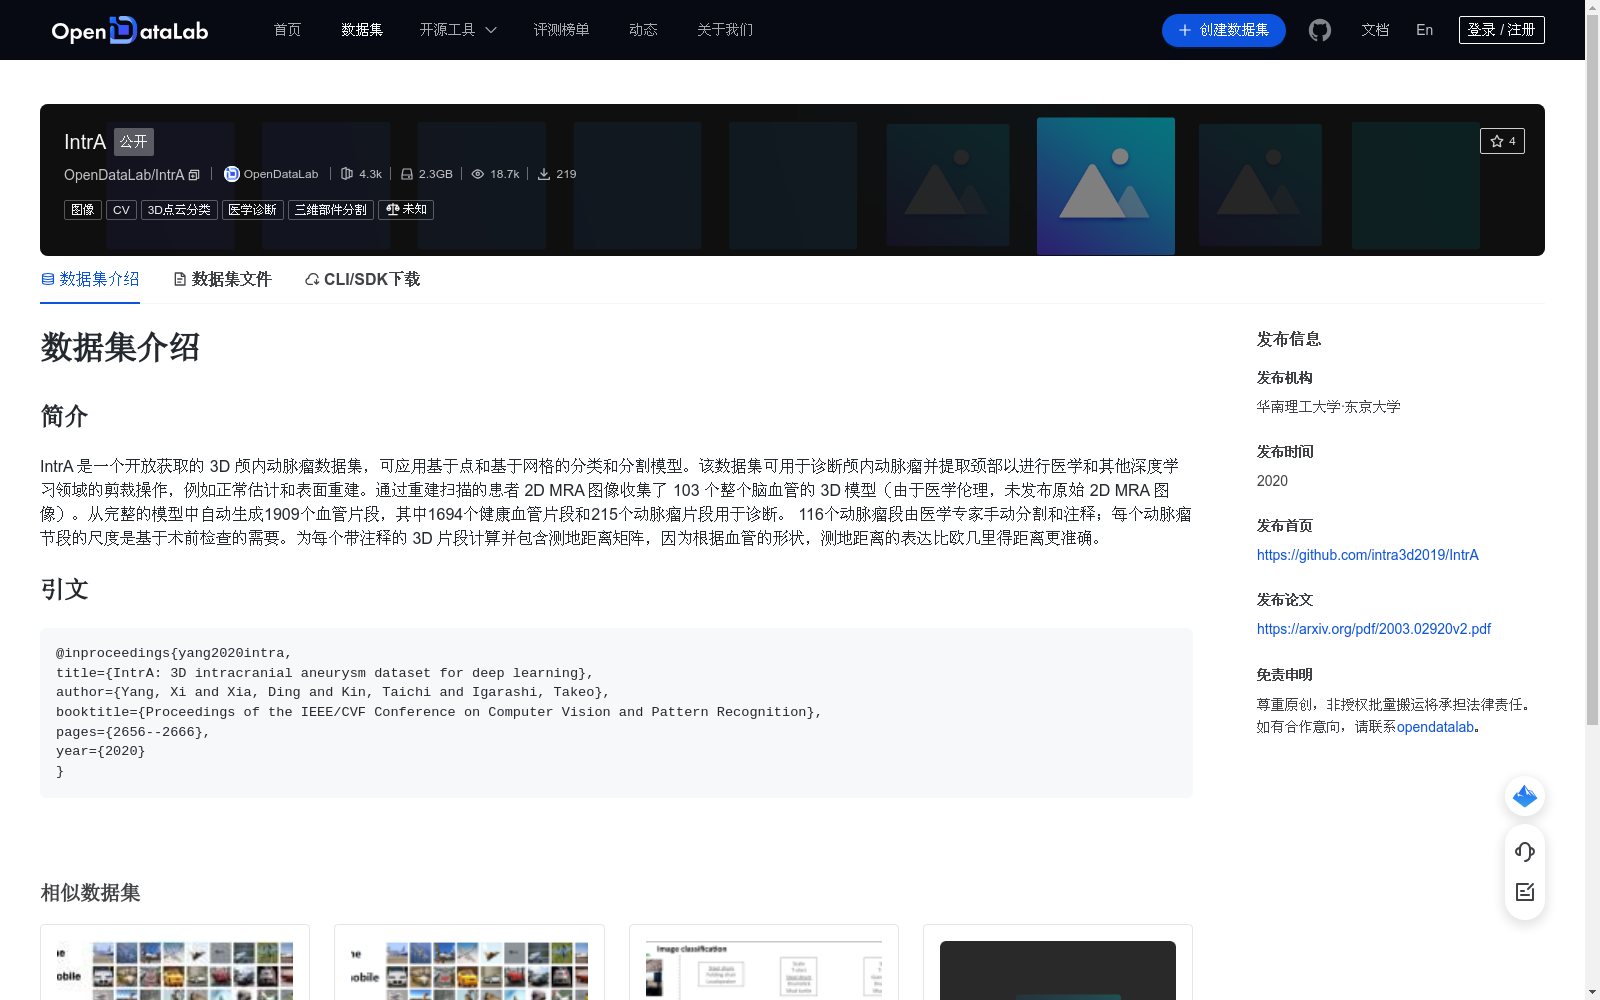Click the 相似数据集 heading

point(90,892)
